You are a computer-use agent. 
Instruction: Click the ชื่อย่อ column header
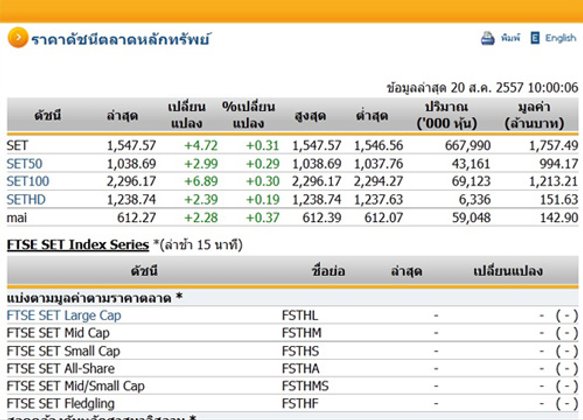click(x=328, y=271)
